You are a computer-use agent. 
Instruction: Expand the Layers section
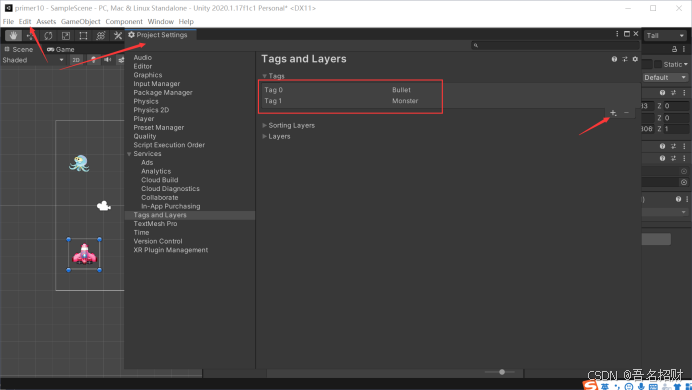tap(264, 136)
